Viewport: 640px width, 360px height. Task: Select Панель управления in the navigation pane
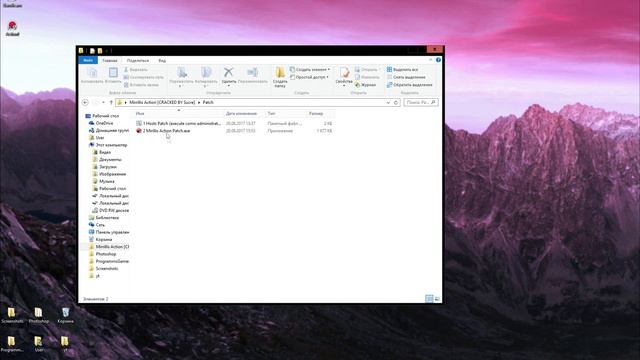[109, 232]
